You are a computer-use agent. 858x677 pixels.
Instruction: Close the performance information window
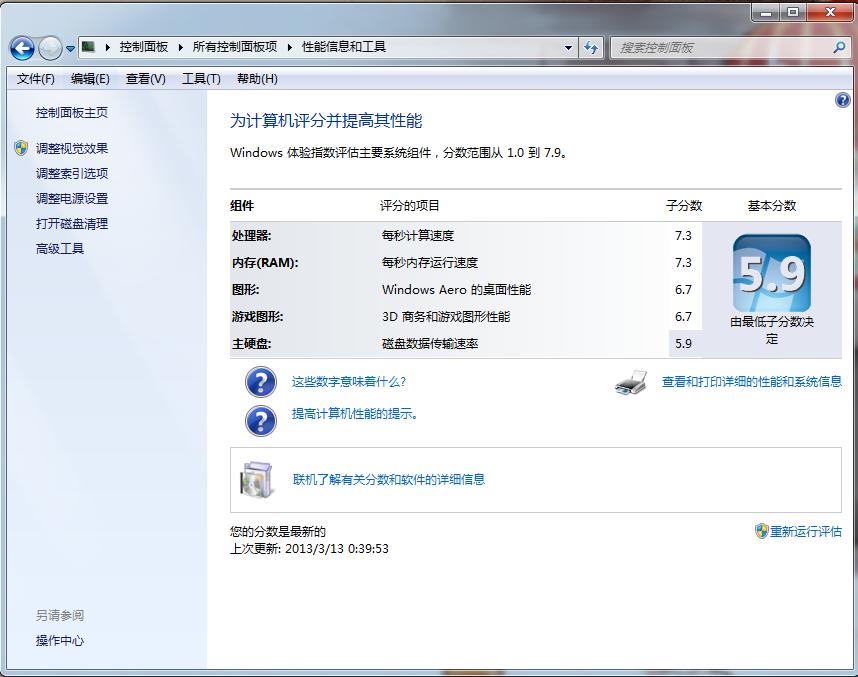pos(830,12)
